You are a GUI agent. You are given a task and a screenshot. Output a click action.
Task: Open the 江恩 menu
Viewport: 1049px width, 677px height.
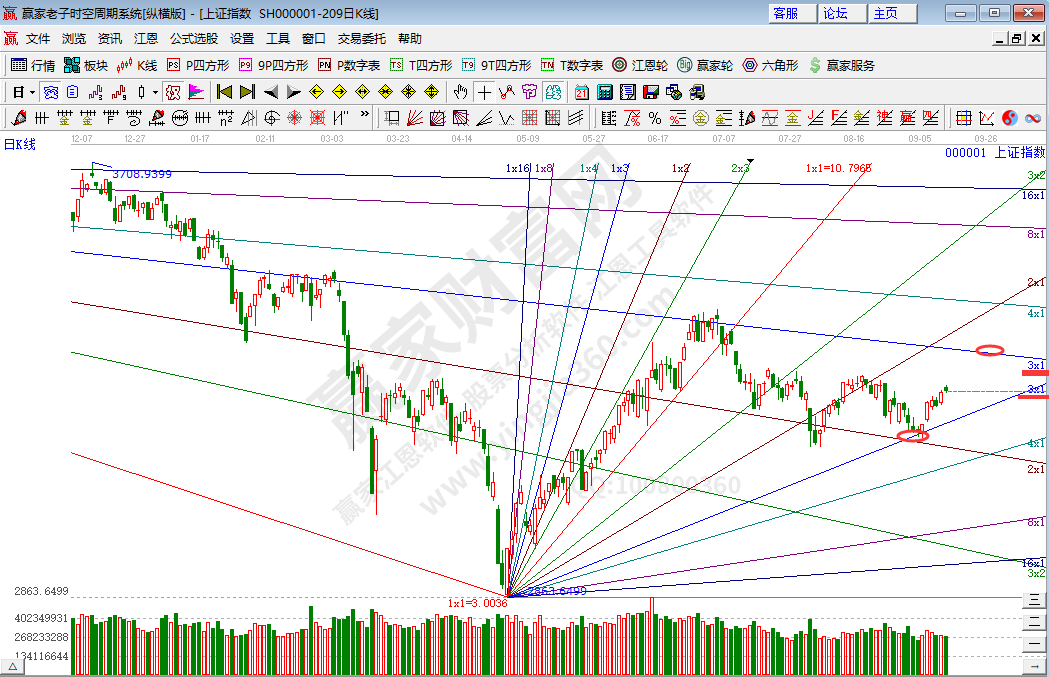click(x=146, y=39)
